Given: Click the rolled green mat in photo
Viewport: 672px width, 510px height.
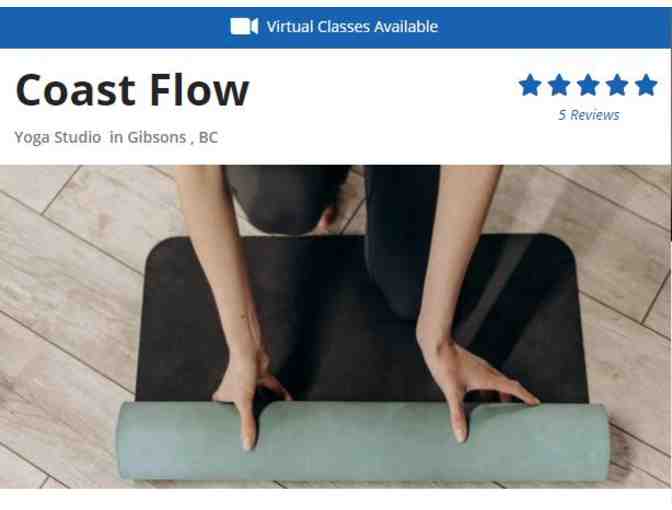Looking at the screenshot, I should (x=363, y=441).
